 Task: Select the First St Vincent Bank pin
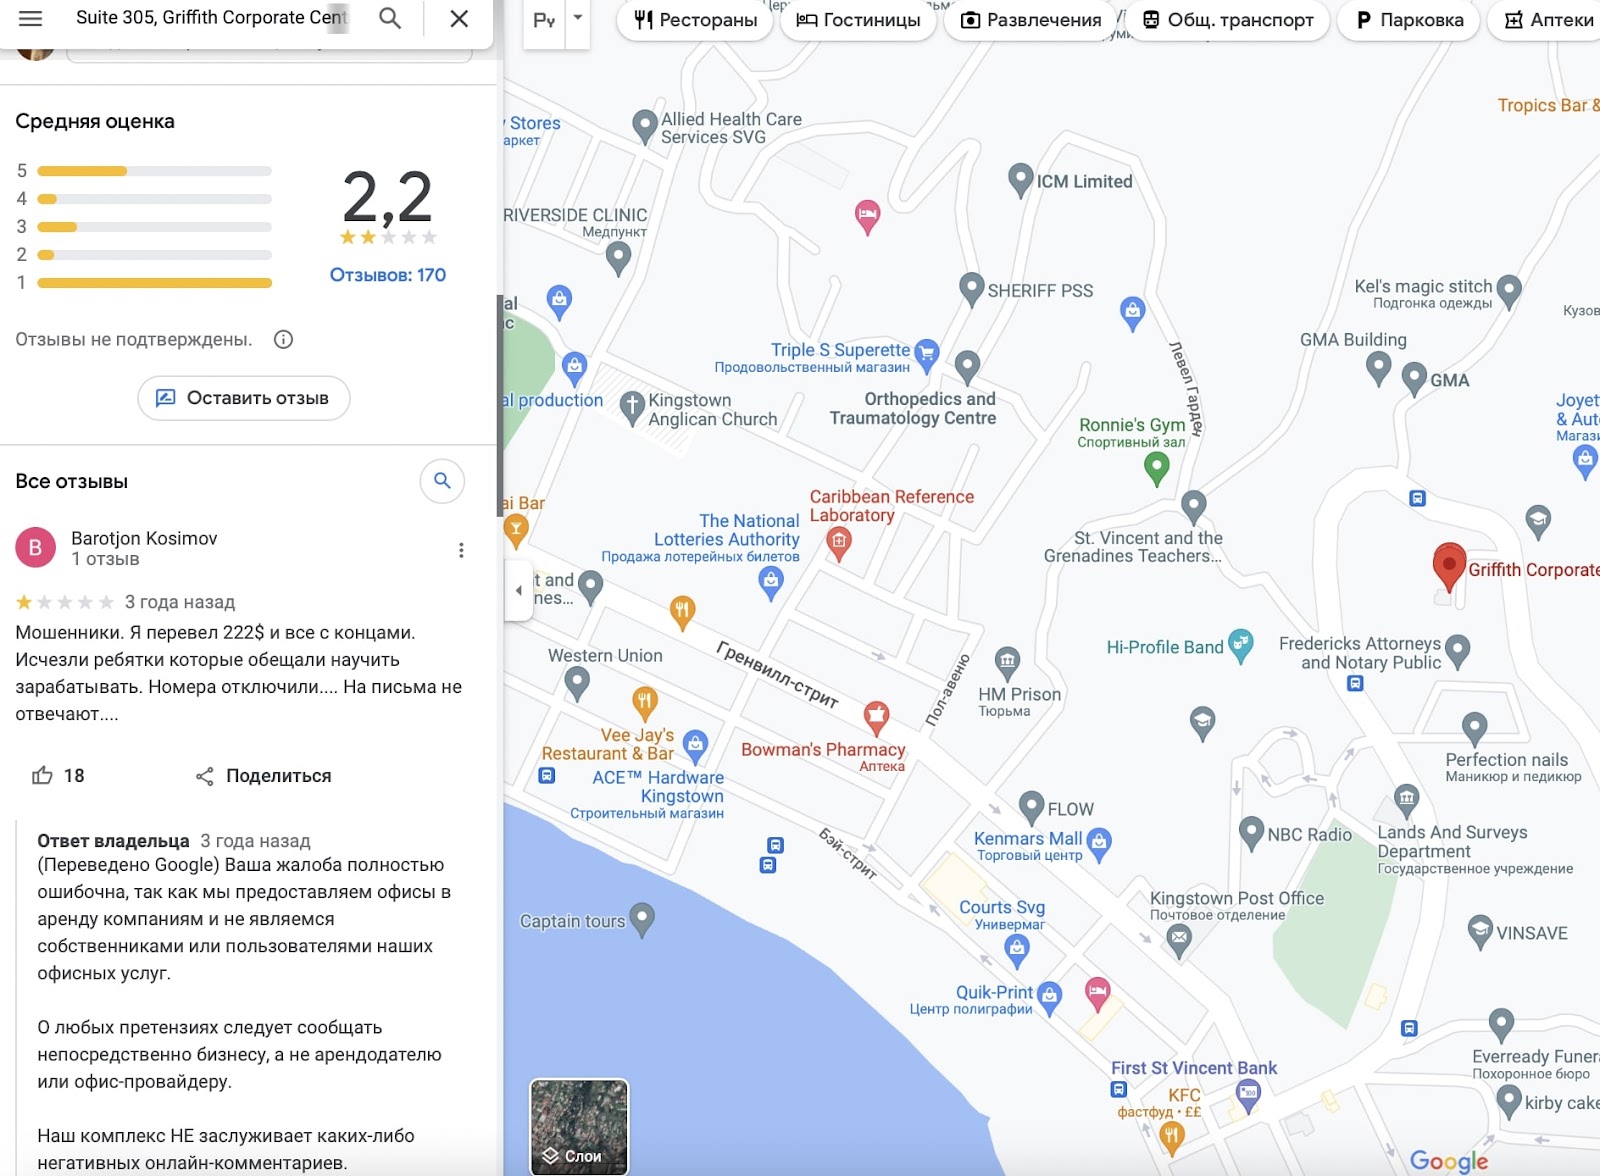pyautogui.click(x=1248, y=1096)
